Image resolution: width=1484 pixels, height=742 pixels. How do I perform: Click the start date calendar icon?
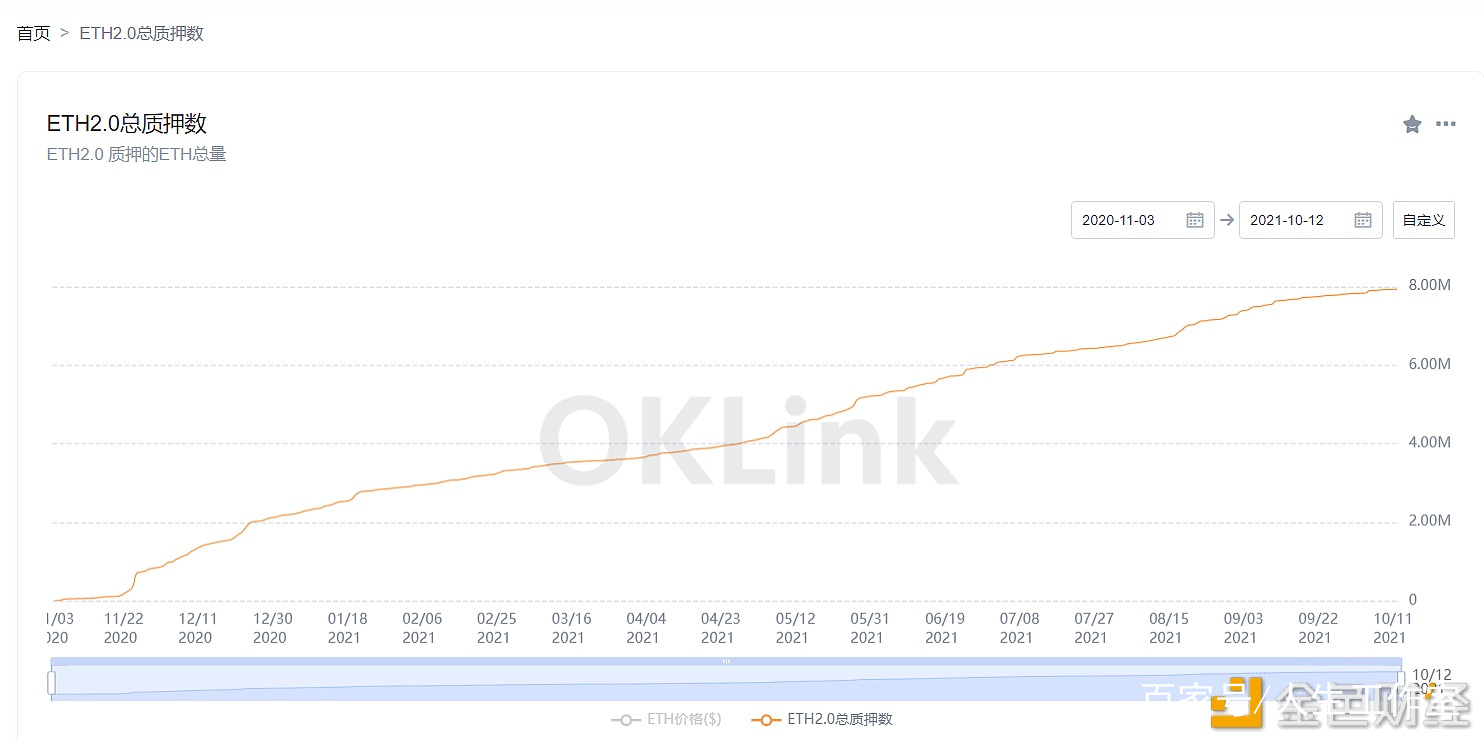tap(1195, 220)
